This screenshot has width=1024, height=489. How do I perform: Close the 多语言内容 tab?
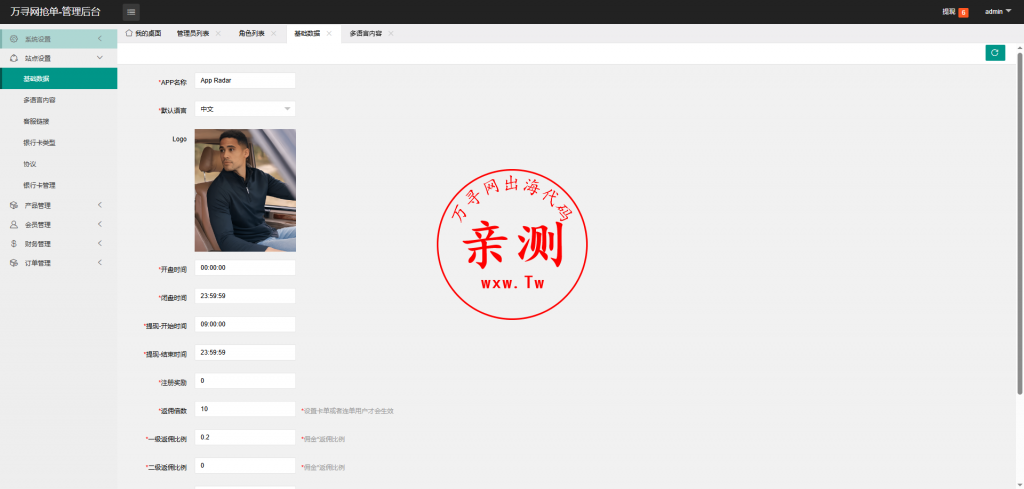tap(391, 33)
